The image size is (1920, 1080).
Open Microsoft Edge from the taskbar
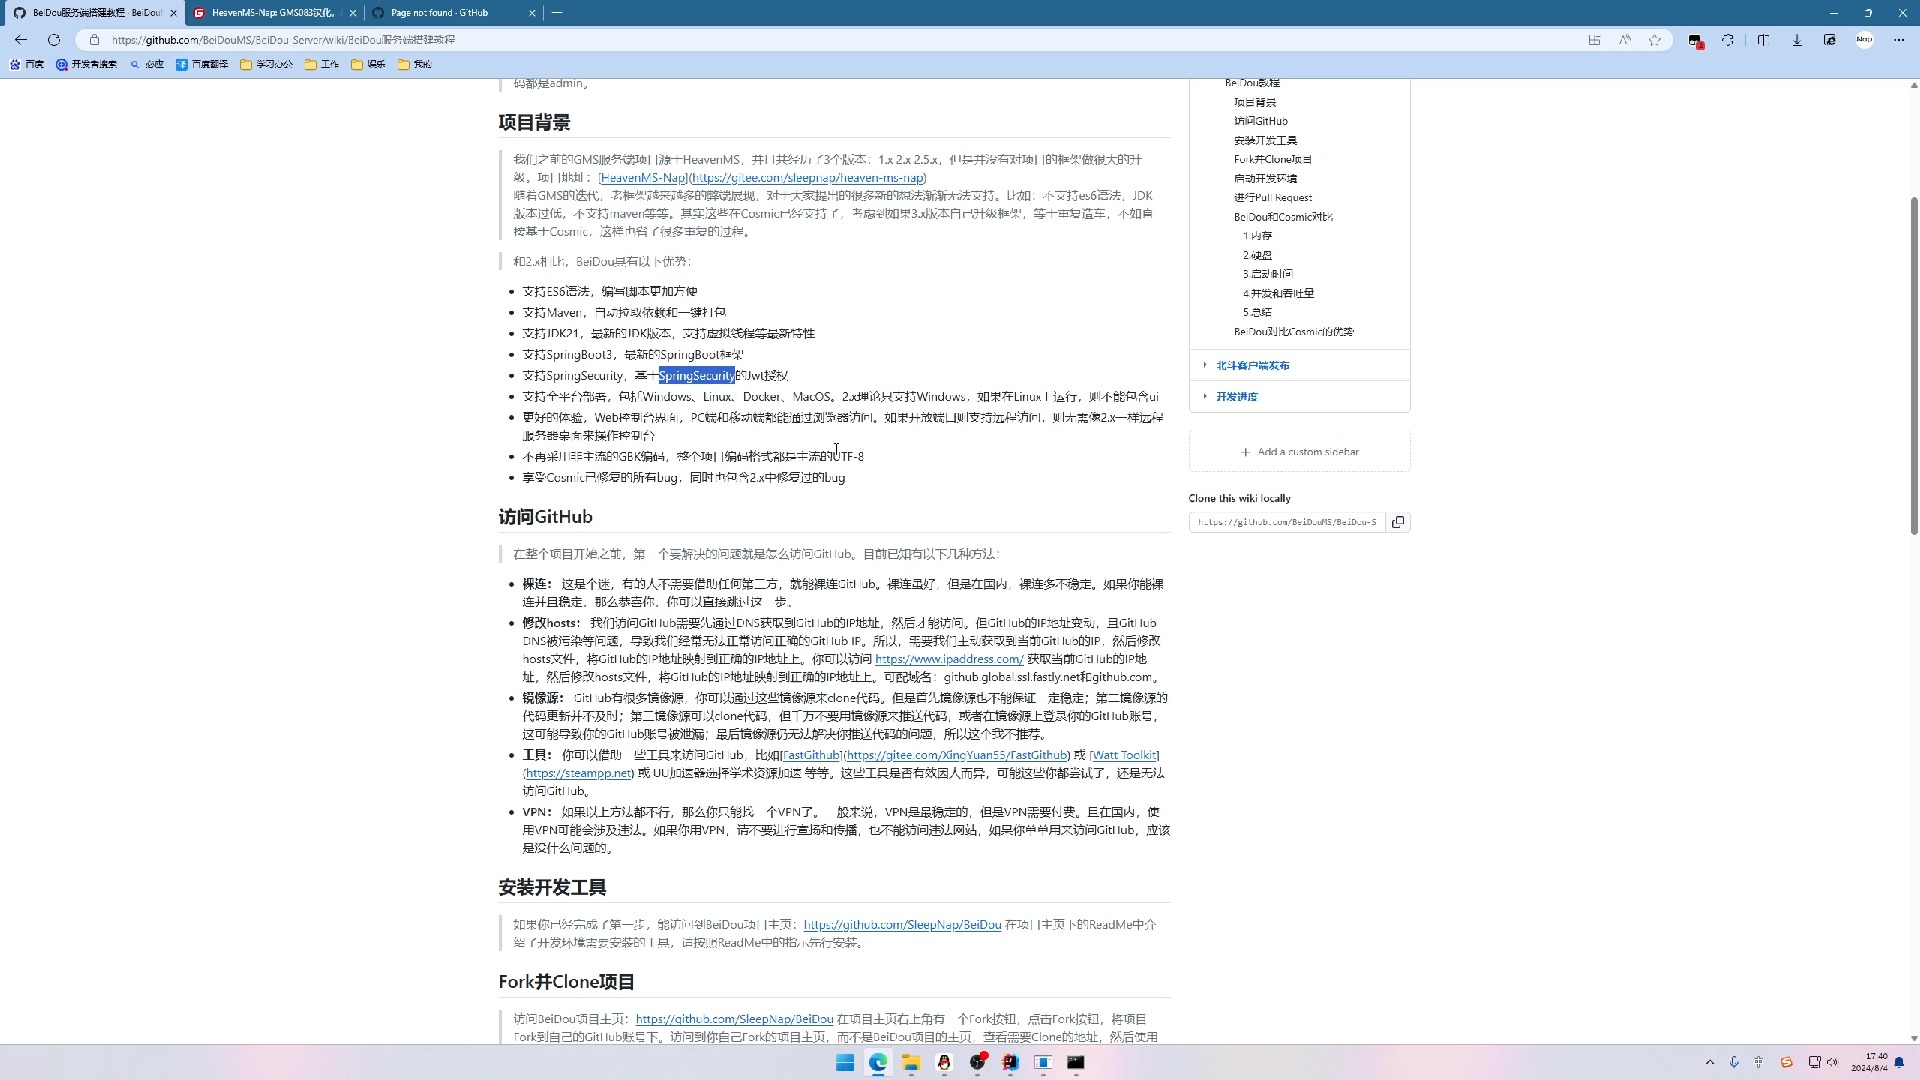click(x=878, y=1062)
